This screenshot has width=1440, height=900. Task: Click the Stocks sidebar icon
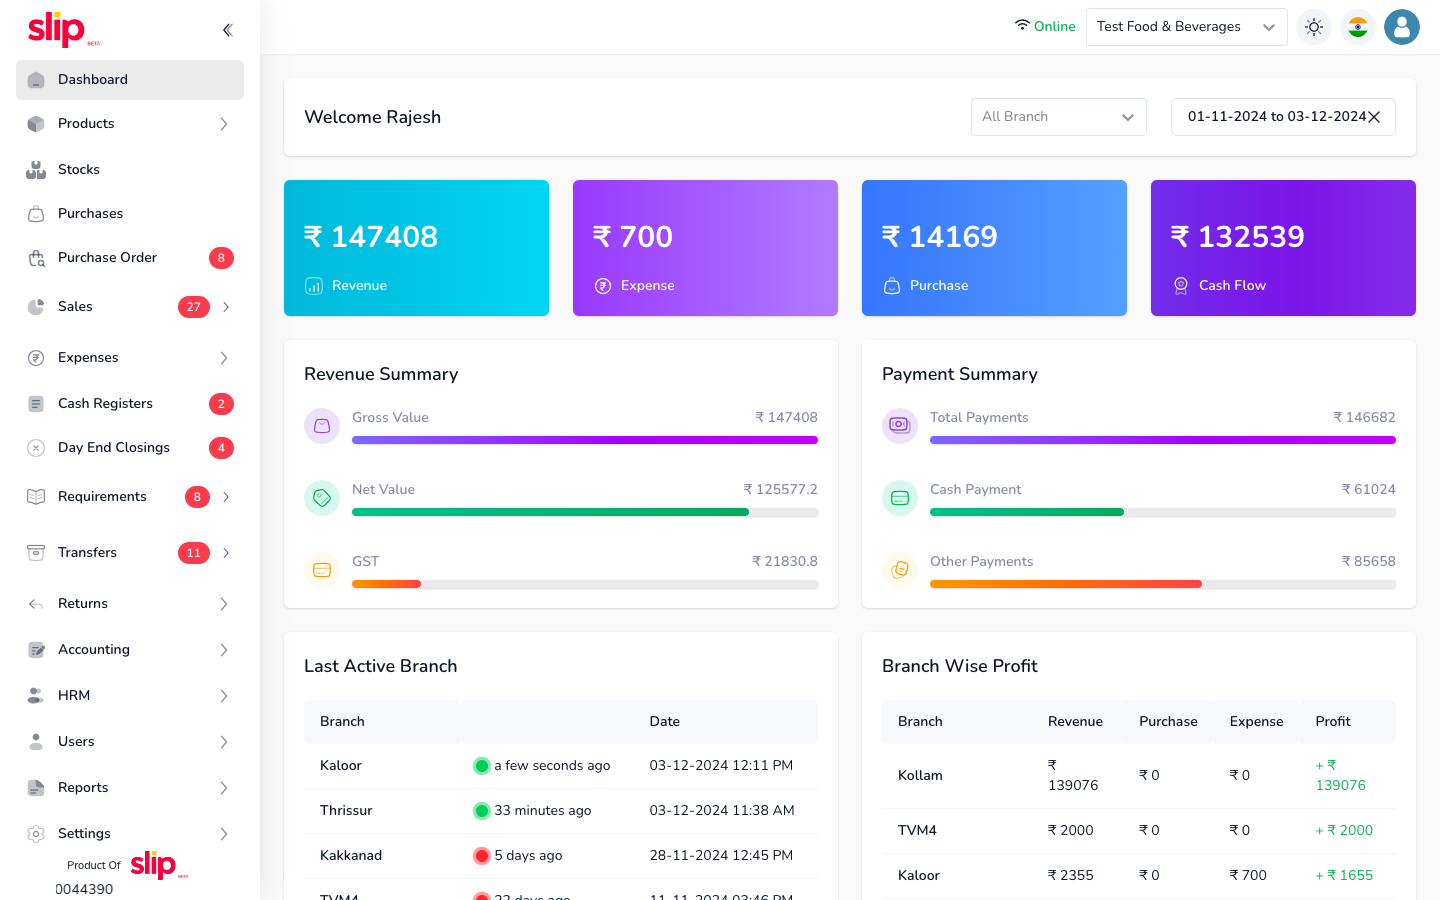coord(36,170)
